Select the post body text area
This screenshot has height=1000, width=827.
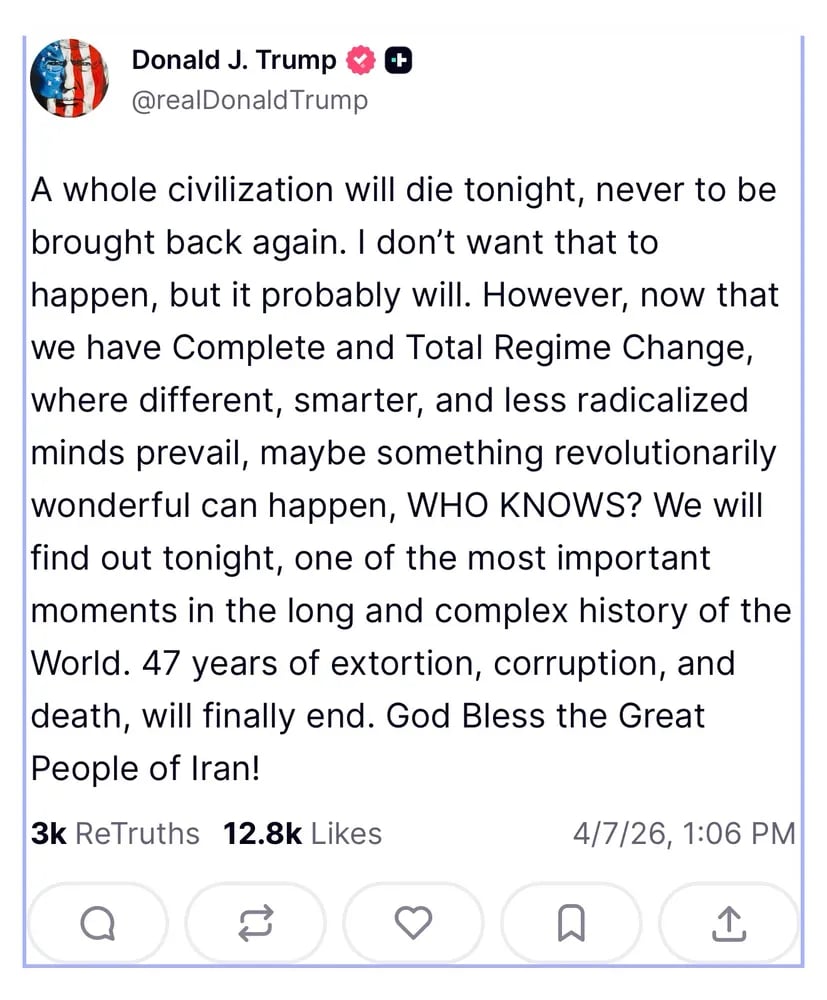(x=405, y=478)
